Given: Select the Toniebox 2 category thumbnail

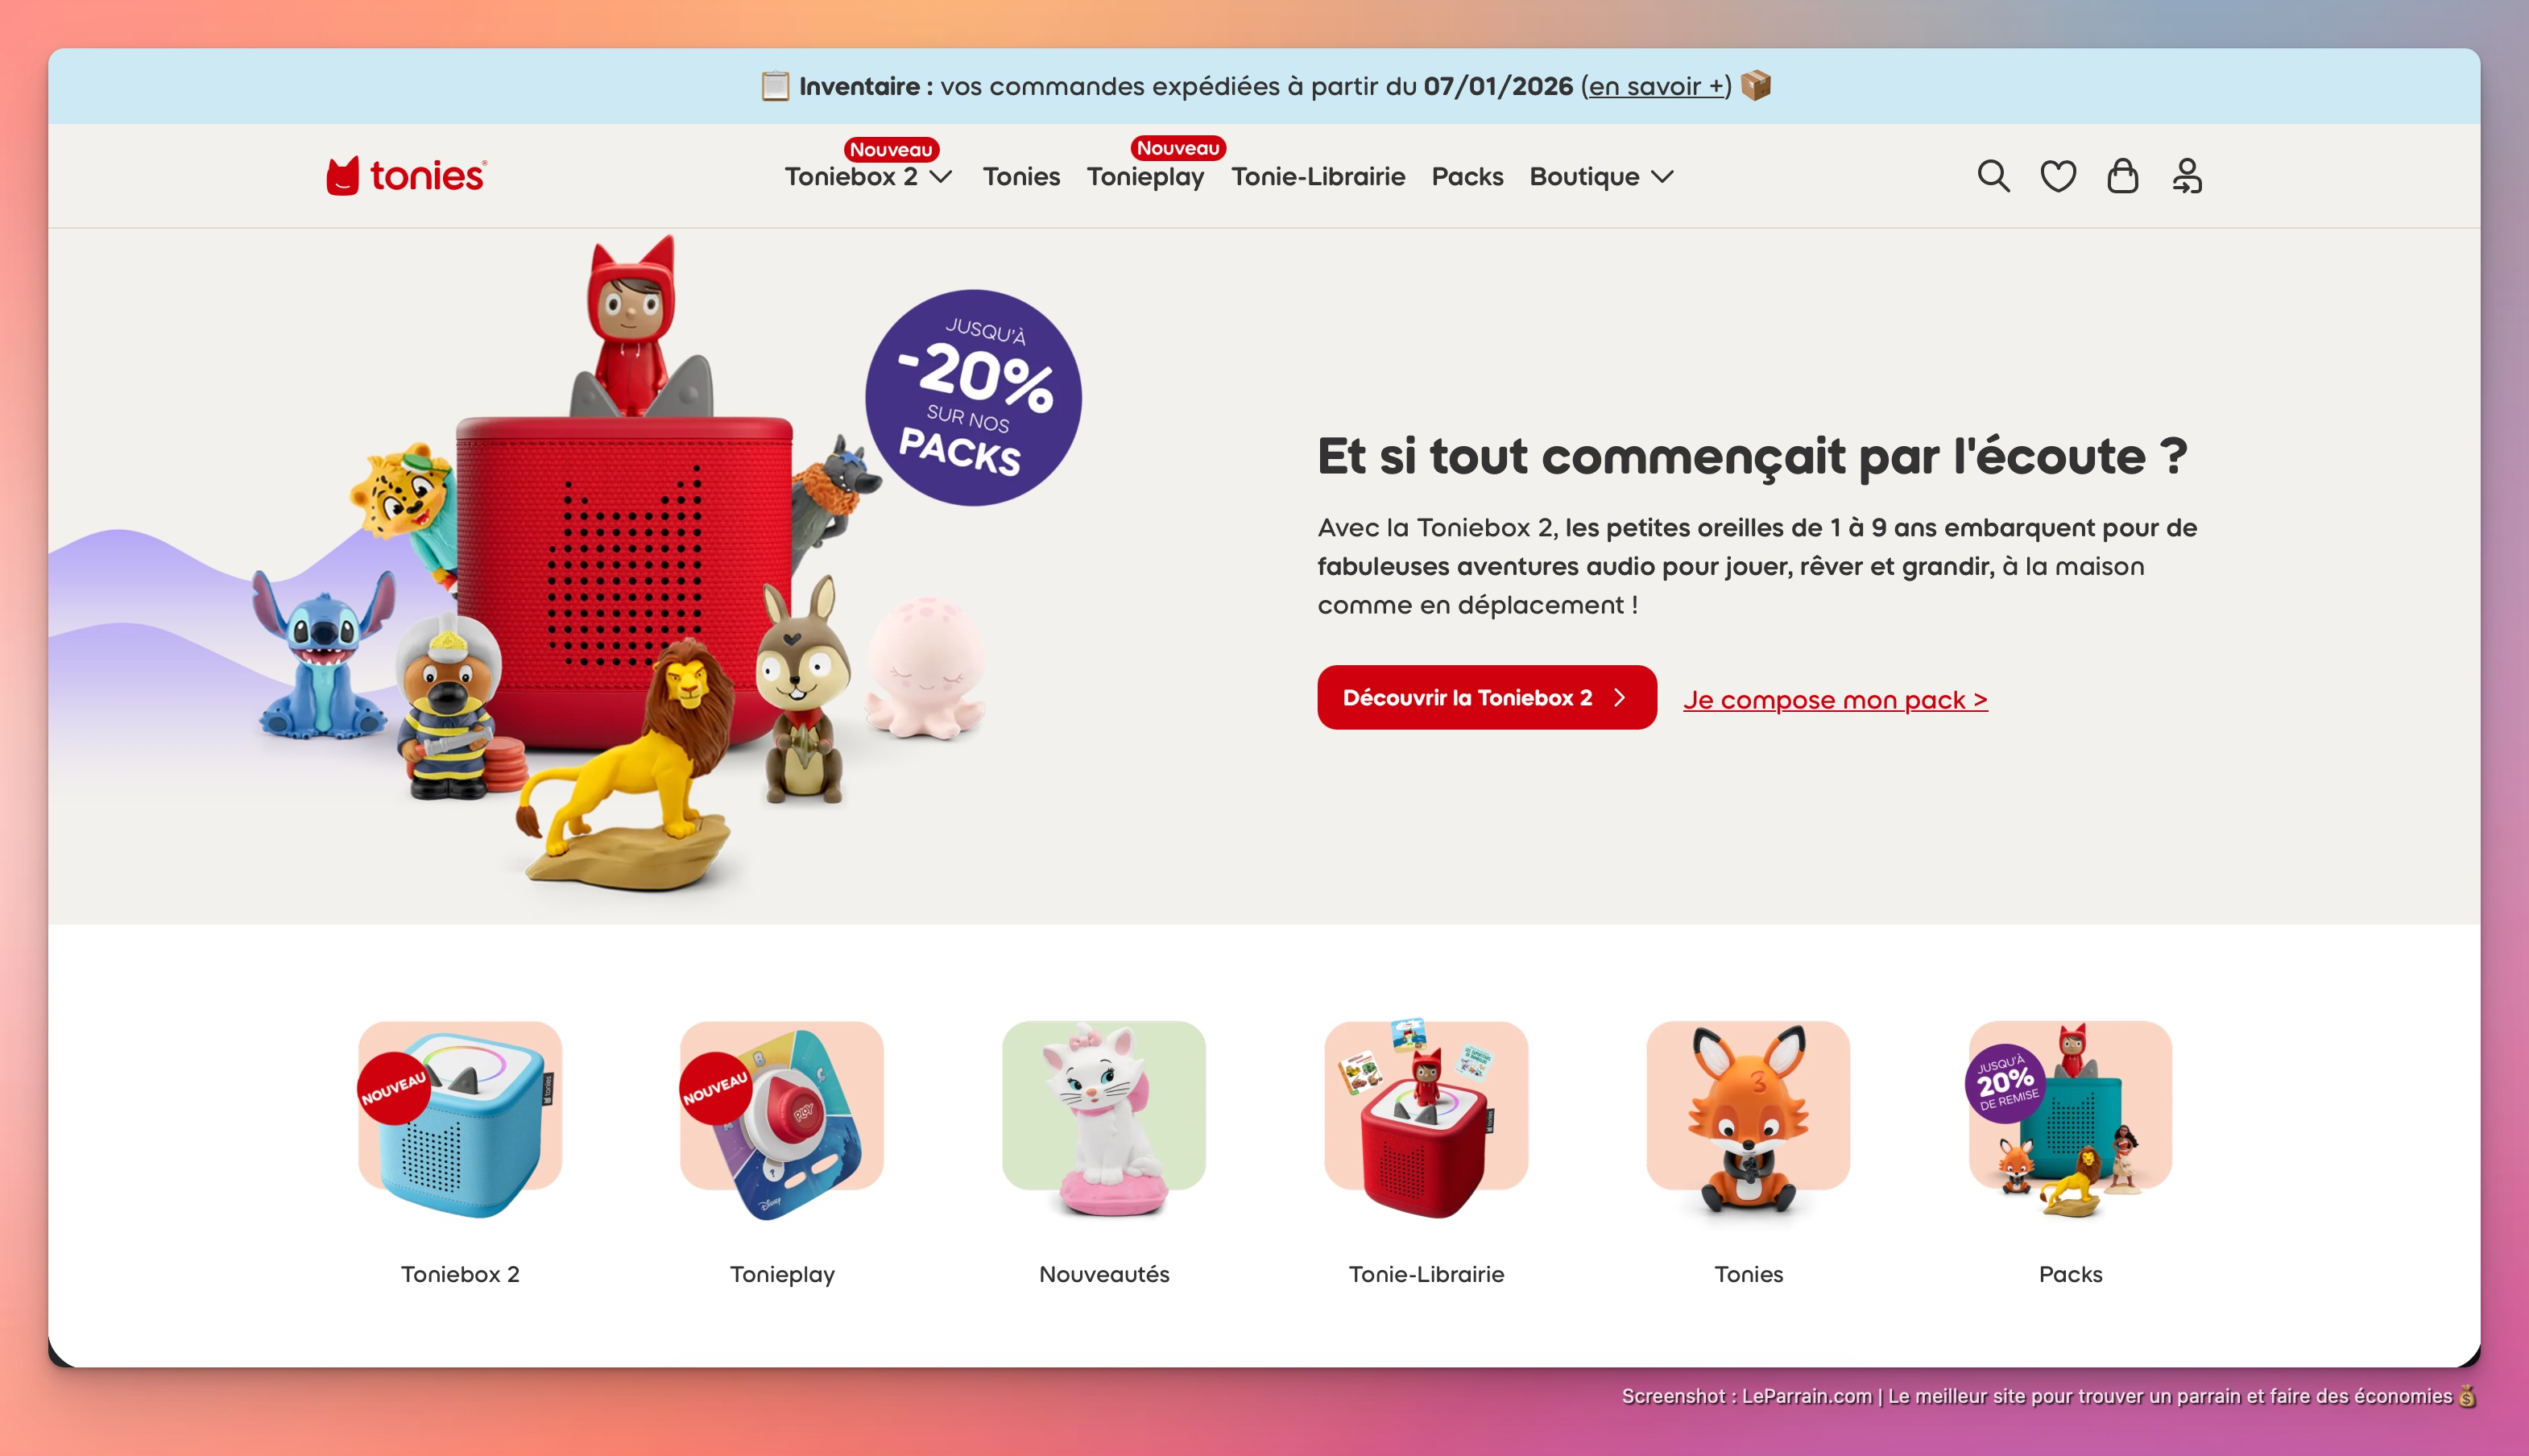Looking at the screenshot, I should pos(460,1119).
